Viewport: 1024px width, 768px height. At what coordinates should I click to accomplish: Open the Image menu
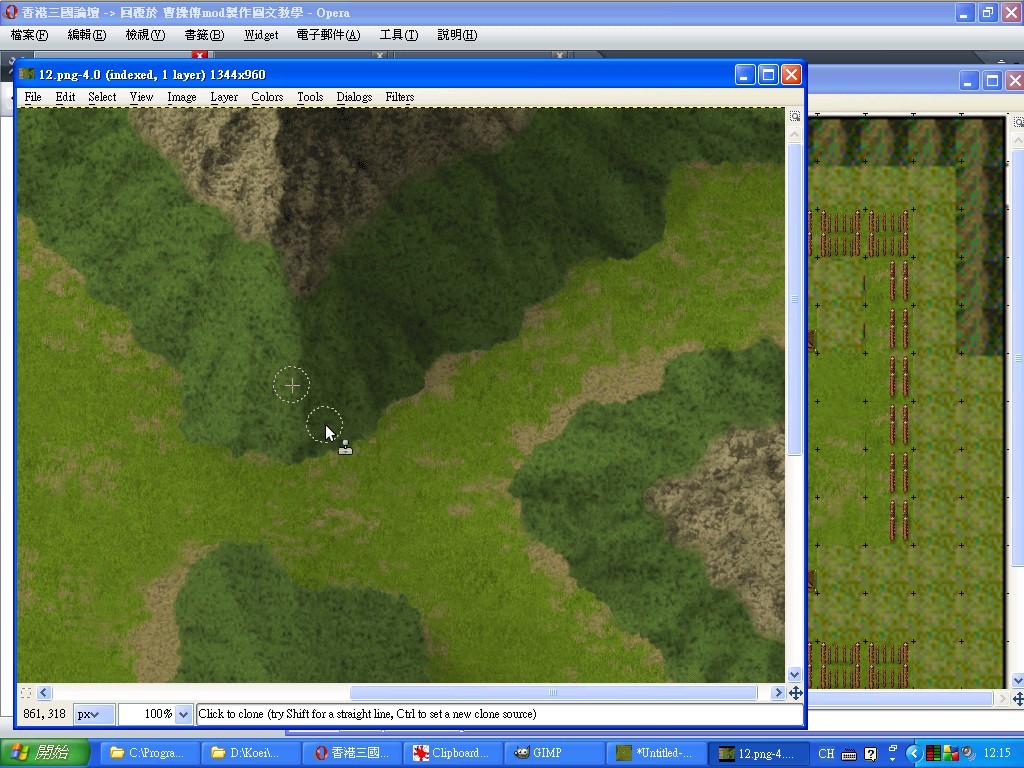182,97
